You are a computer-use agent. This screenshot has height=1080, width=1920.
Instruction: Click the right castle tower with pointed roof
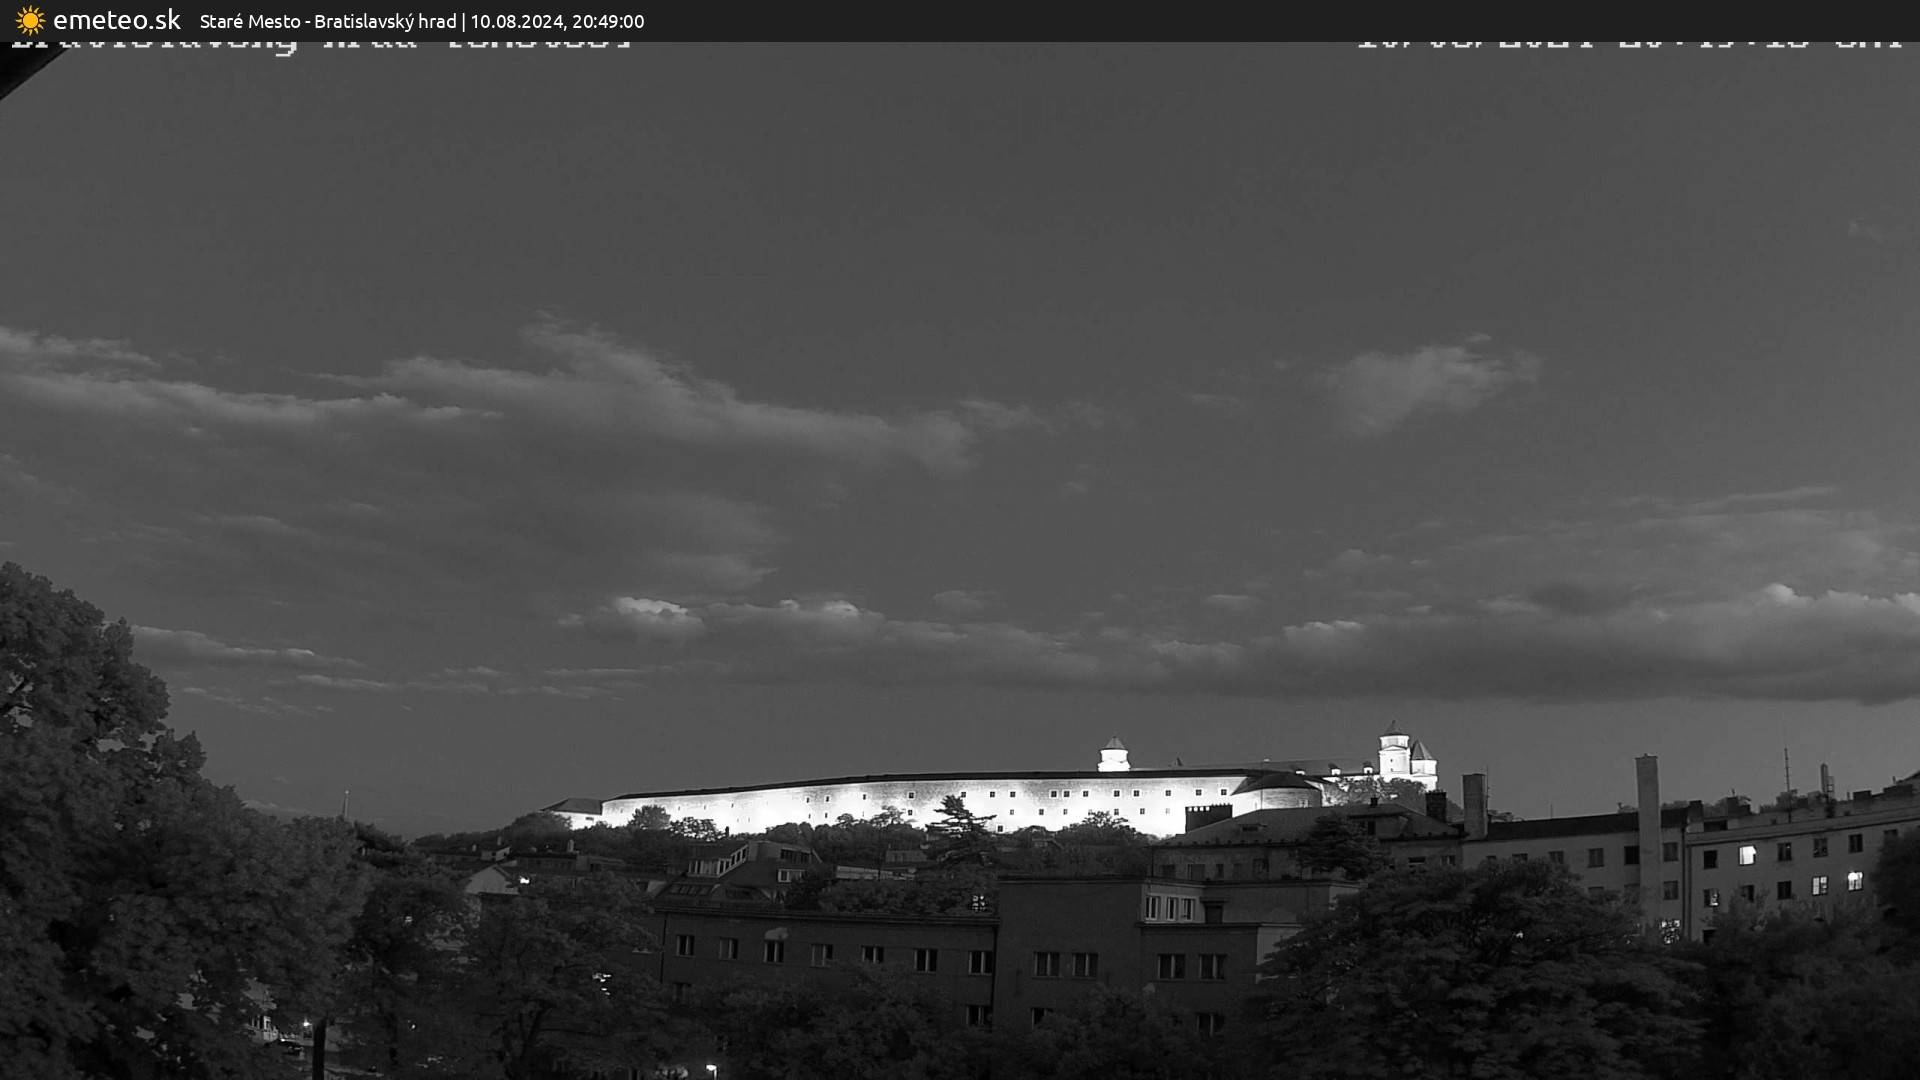1394,750
